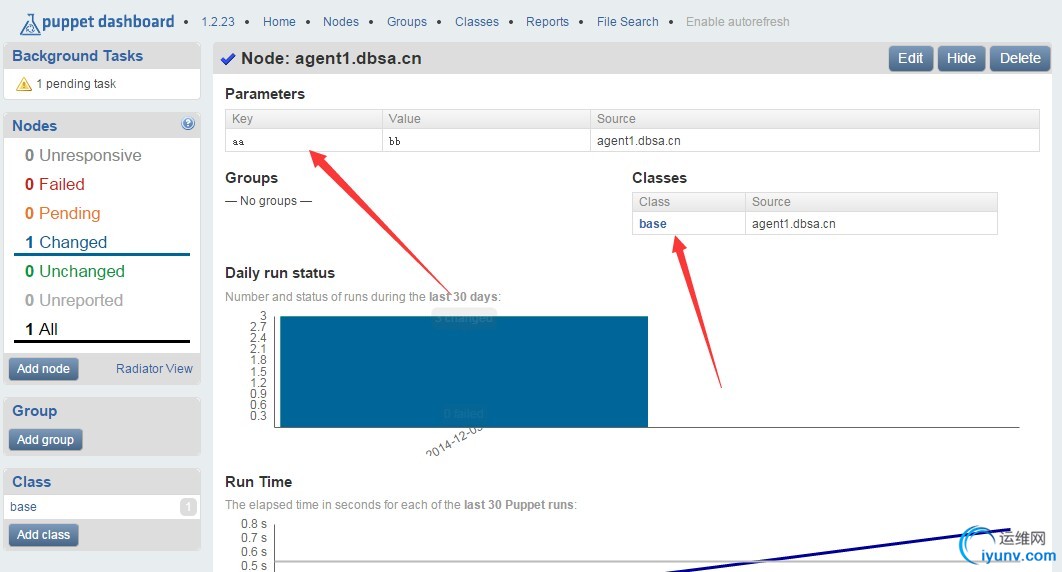Screen dimensions: 1062x572
Task: Select the All nodes filter
Action: pos(41,330)
